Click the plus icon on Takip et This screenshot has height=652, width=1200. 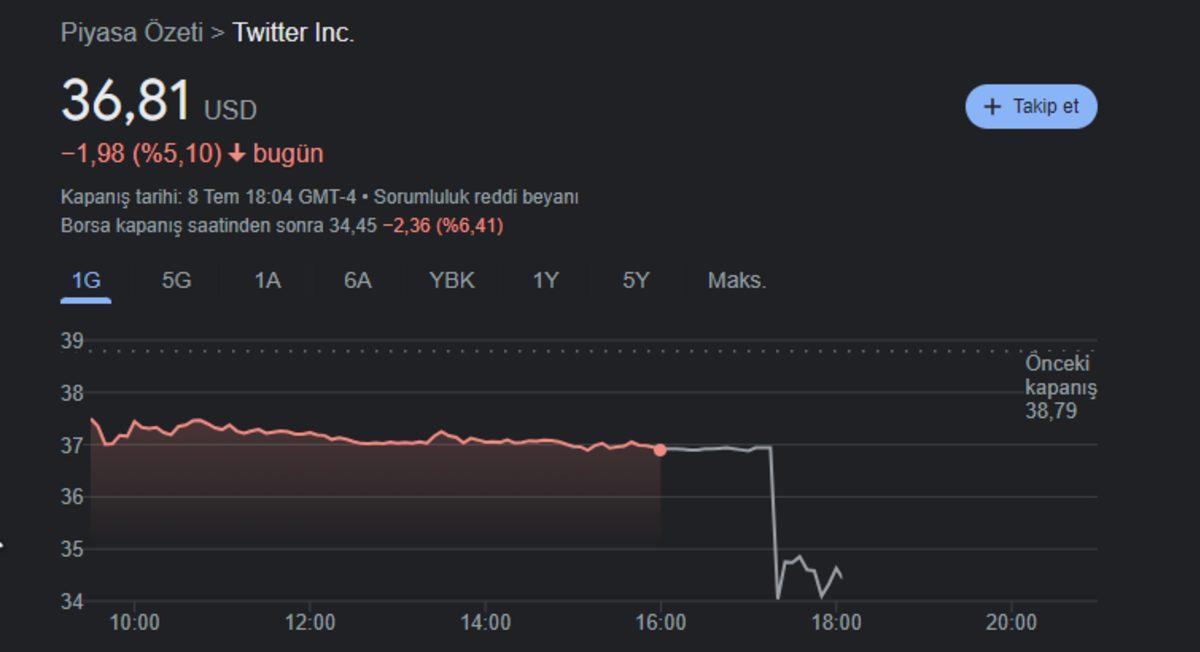tap(992, 107)
